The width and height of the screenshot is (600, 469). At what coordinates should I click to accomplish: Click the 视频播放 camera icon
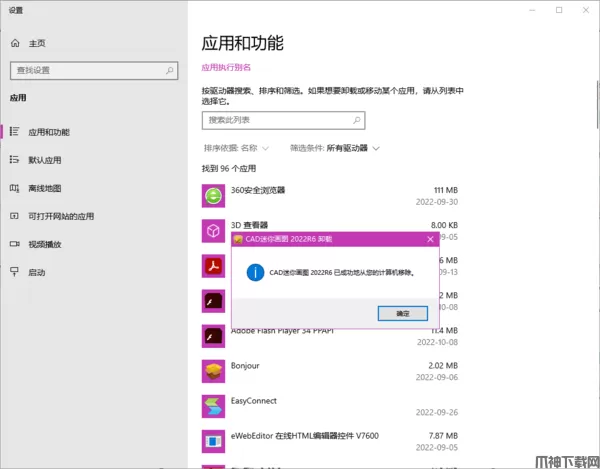(x=14, y=244)
